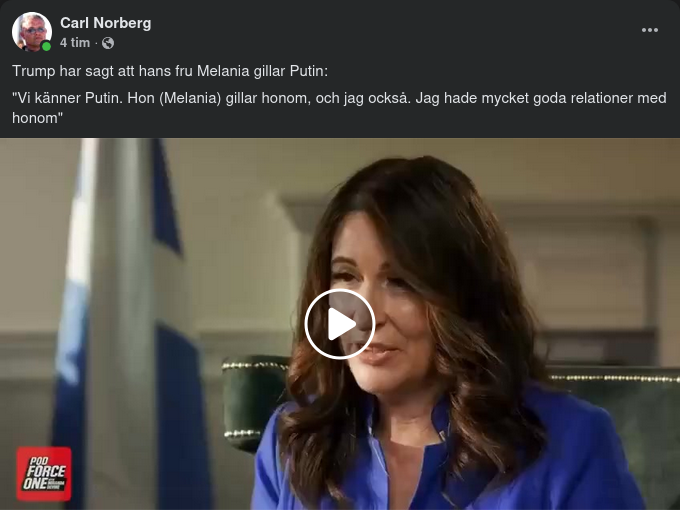Click the Pod Force One logo badge
Screen dimensions: 680x510
(x=44, y=474)
